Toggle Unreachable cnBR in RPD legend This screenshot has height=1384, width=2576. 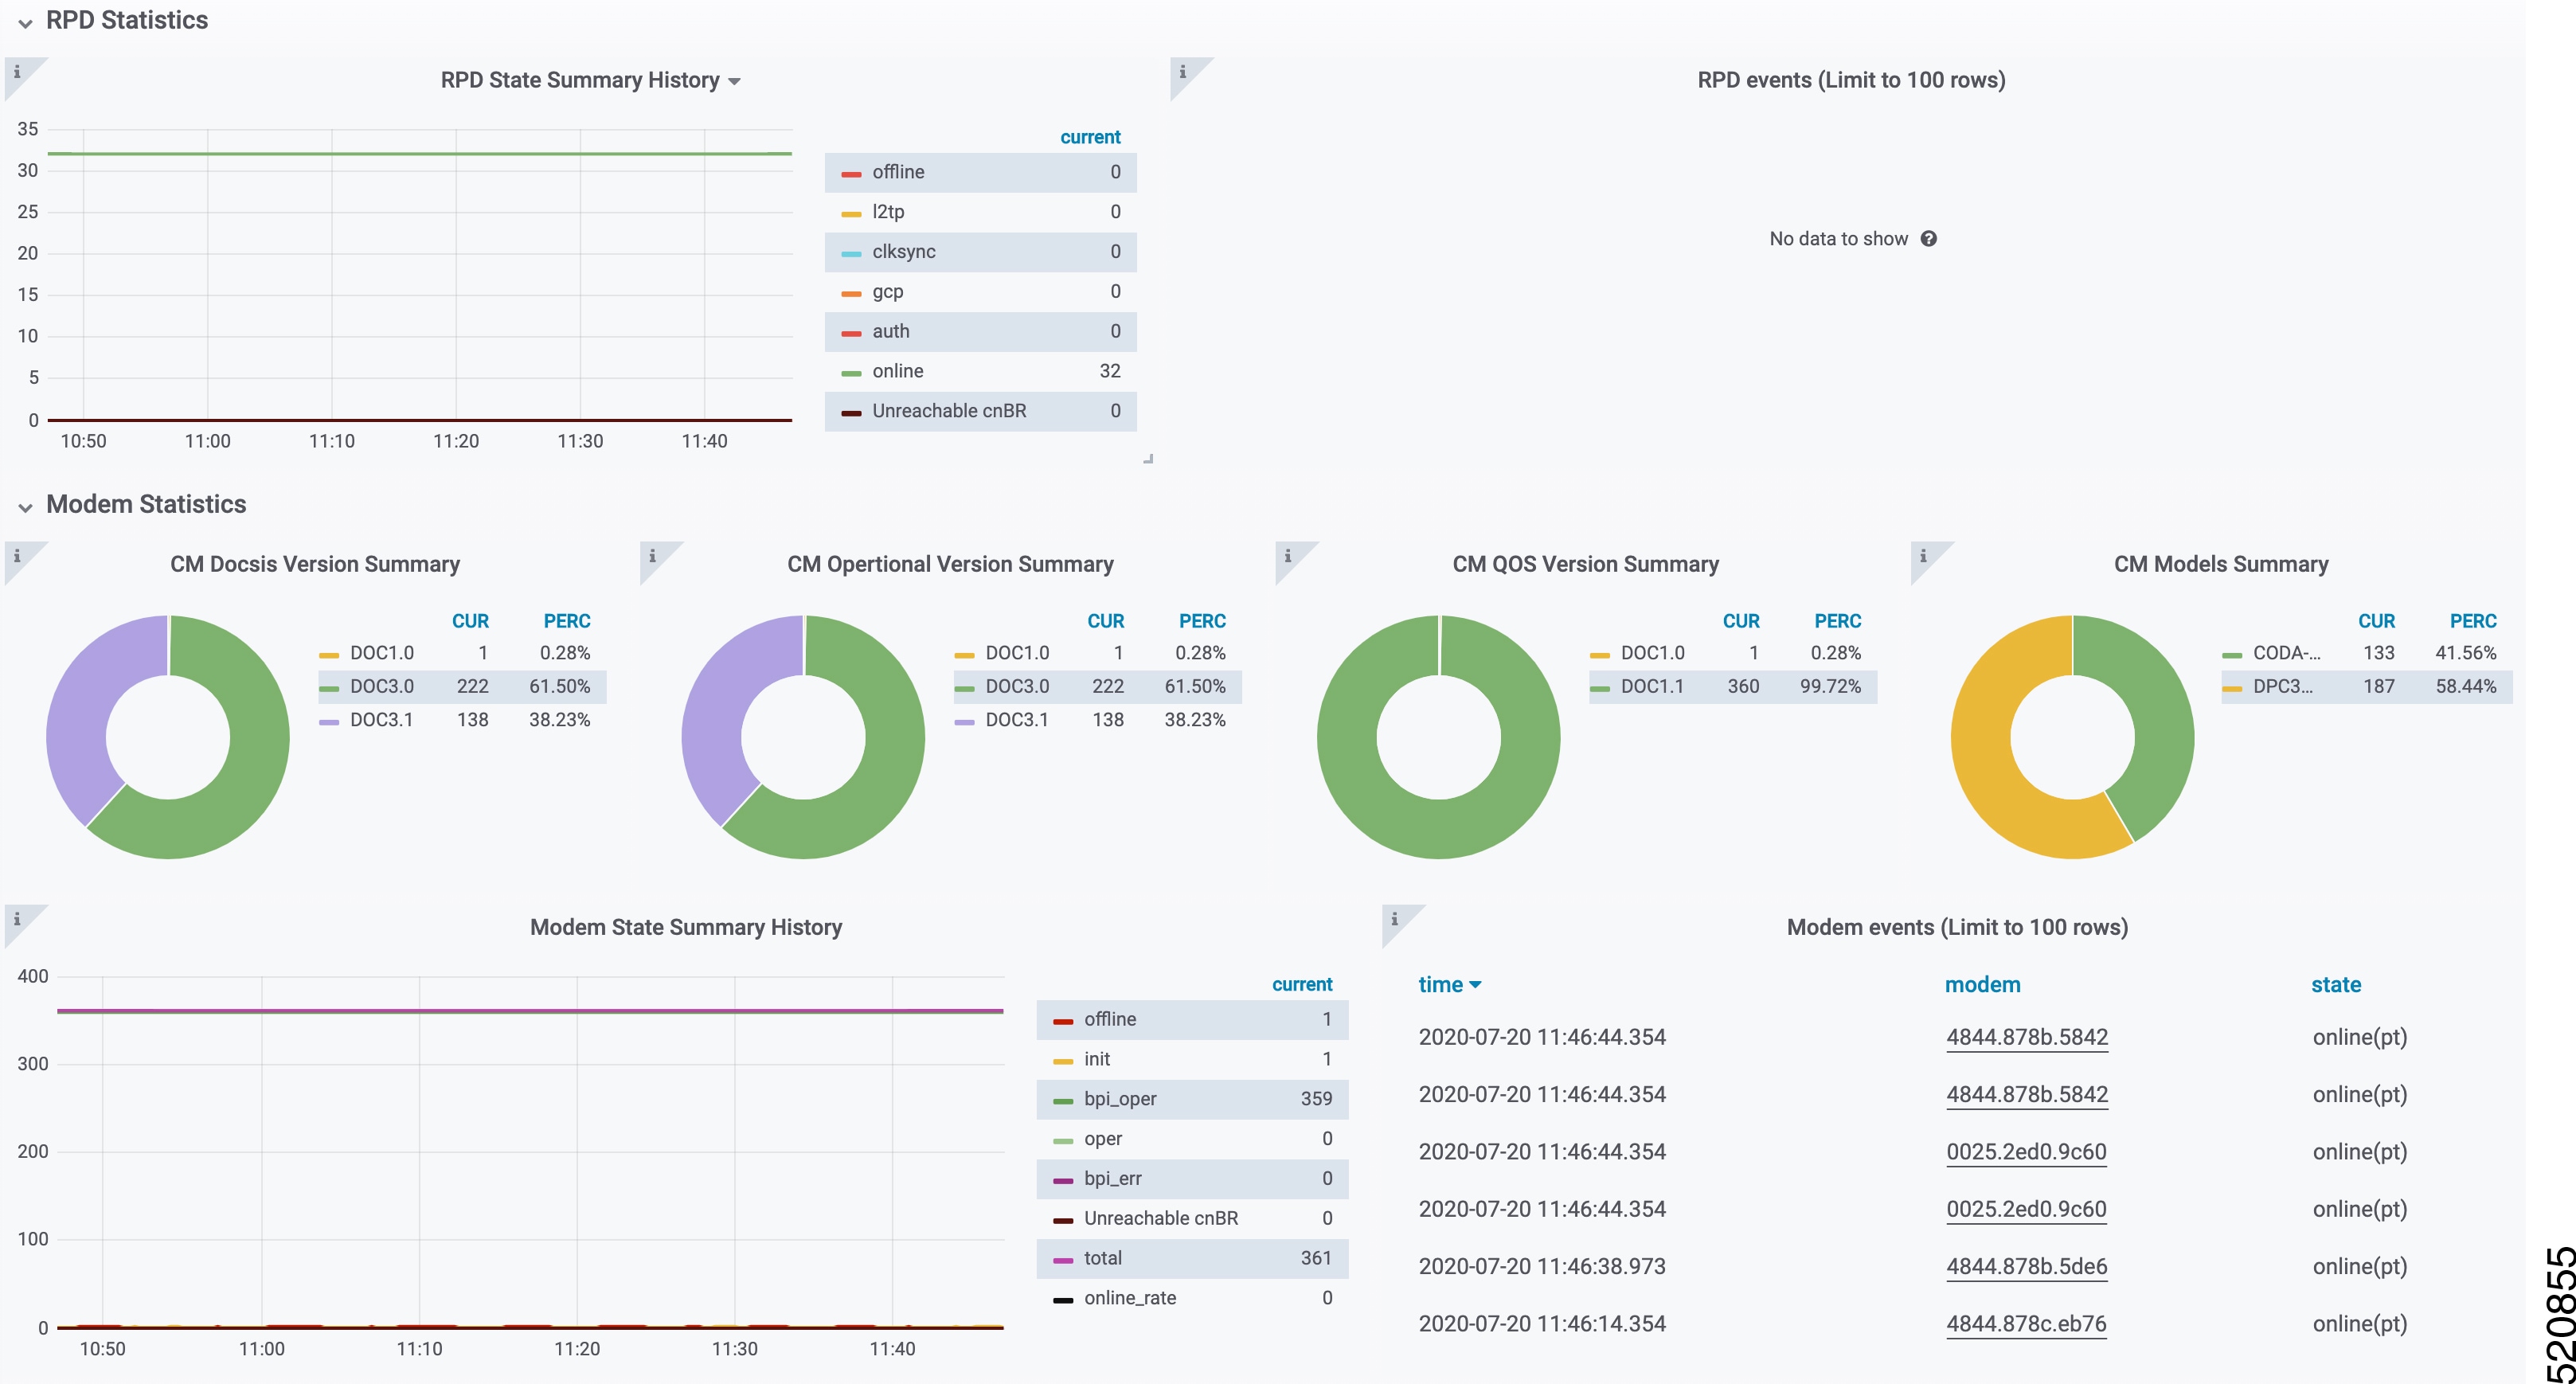pos(948,411)
